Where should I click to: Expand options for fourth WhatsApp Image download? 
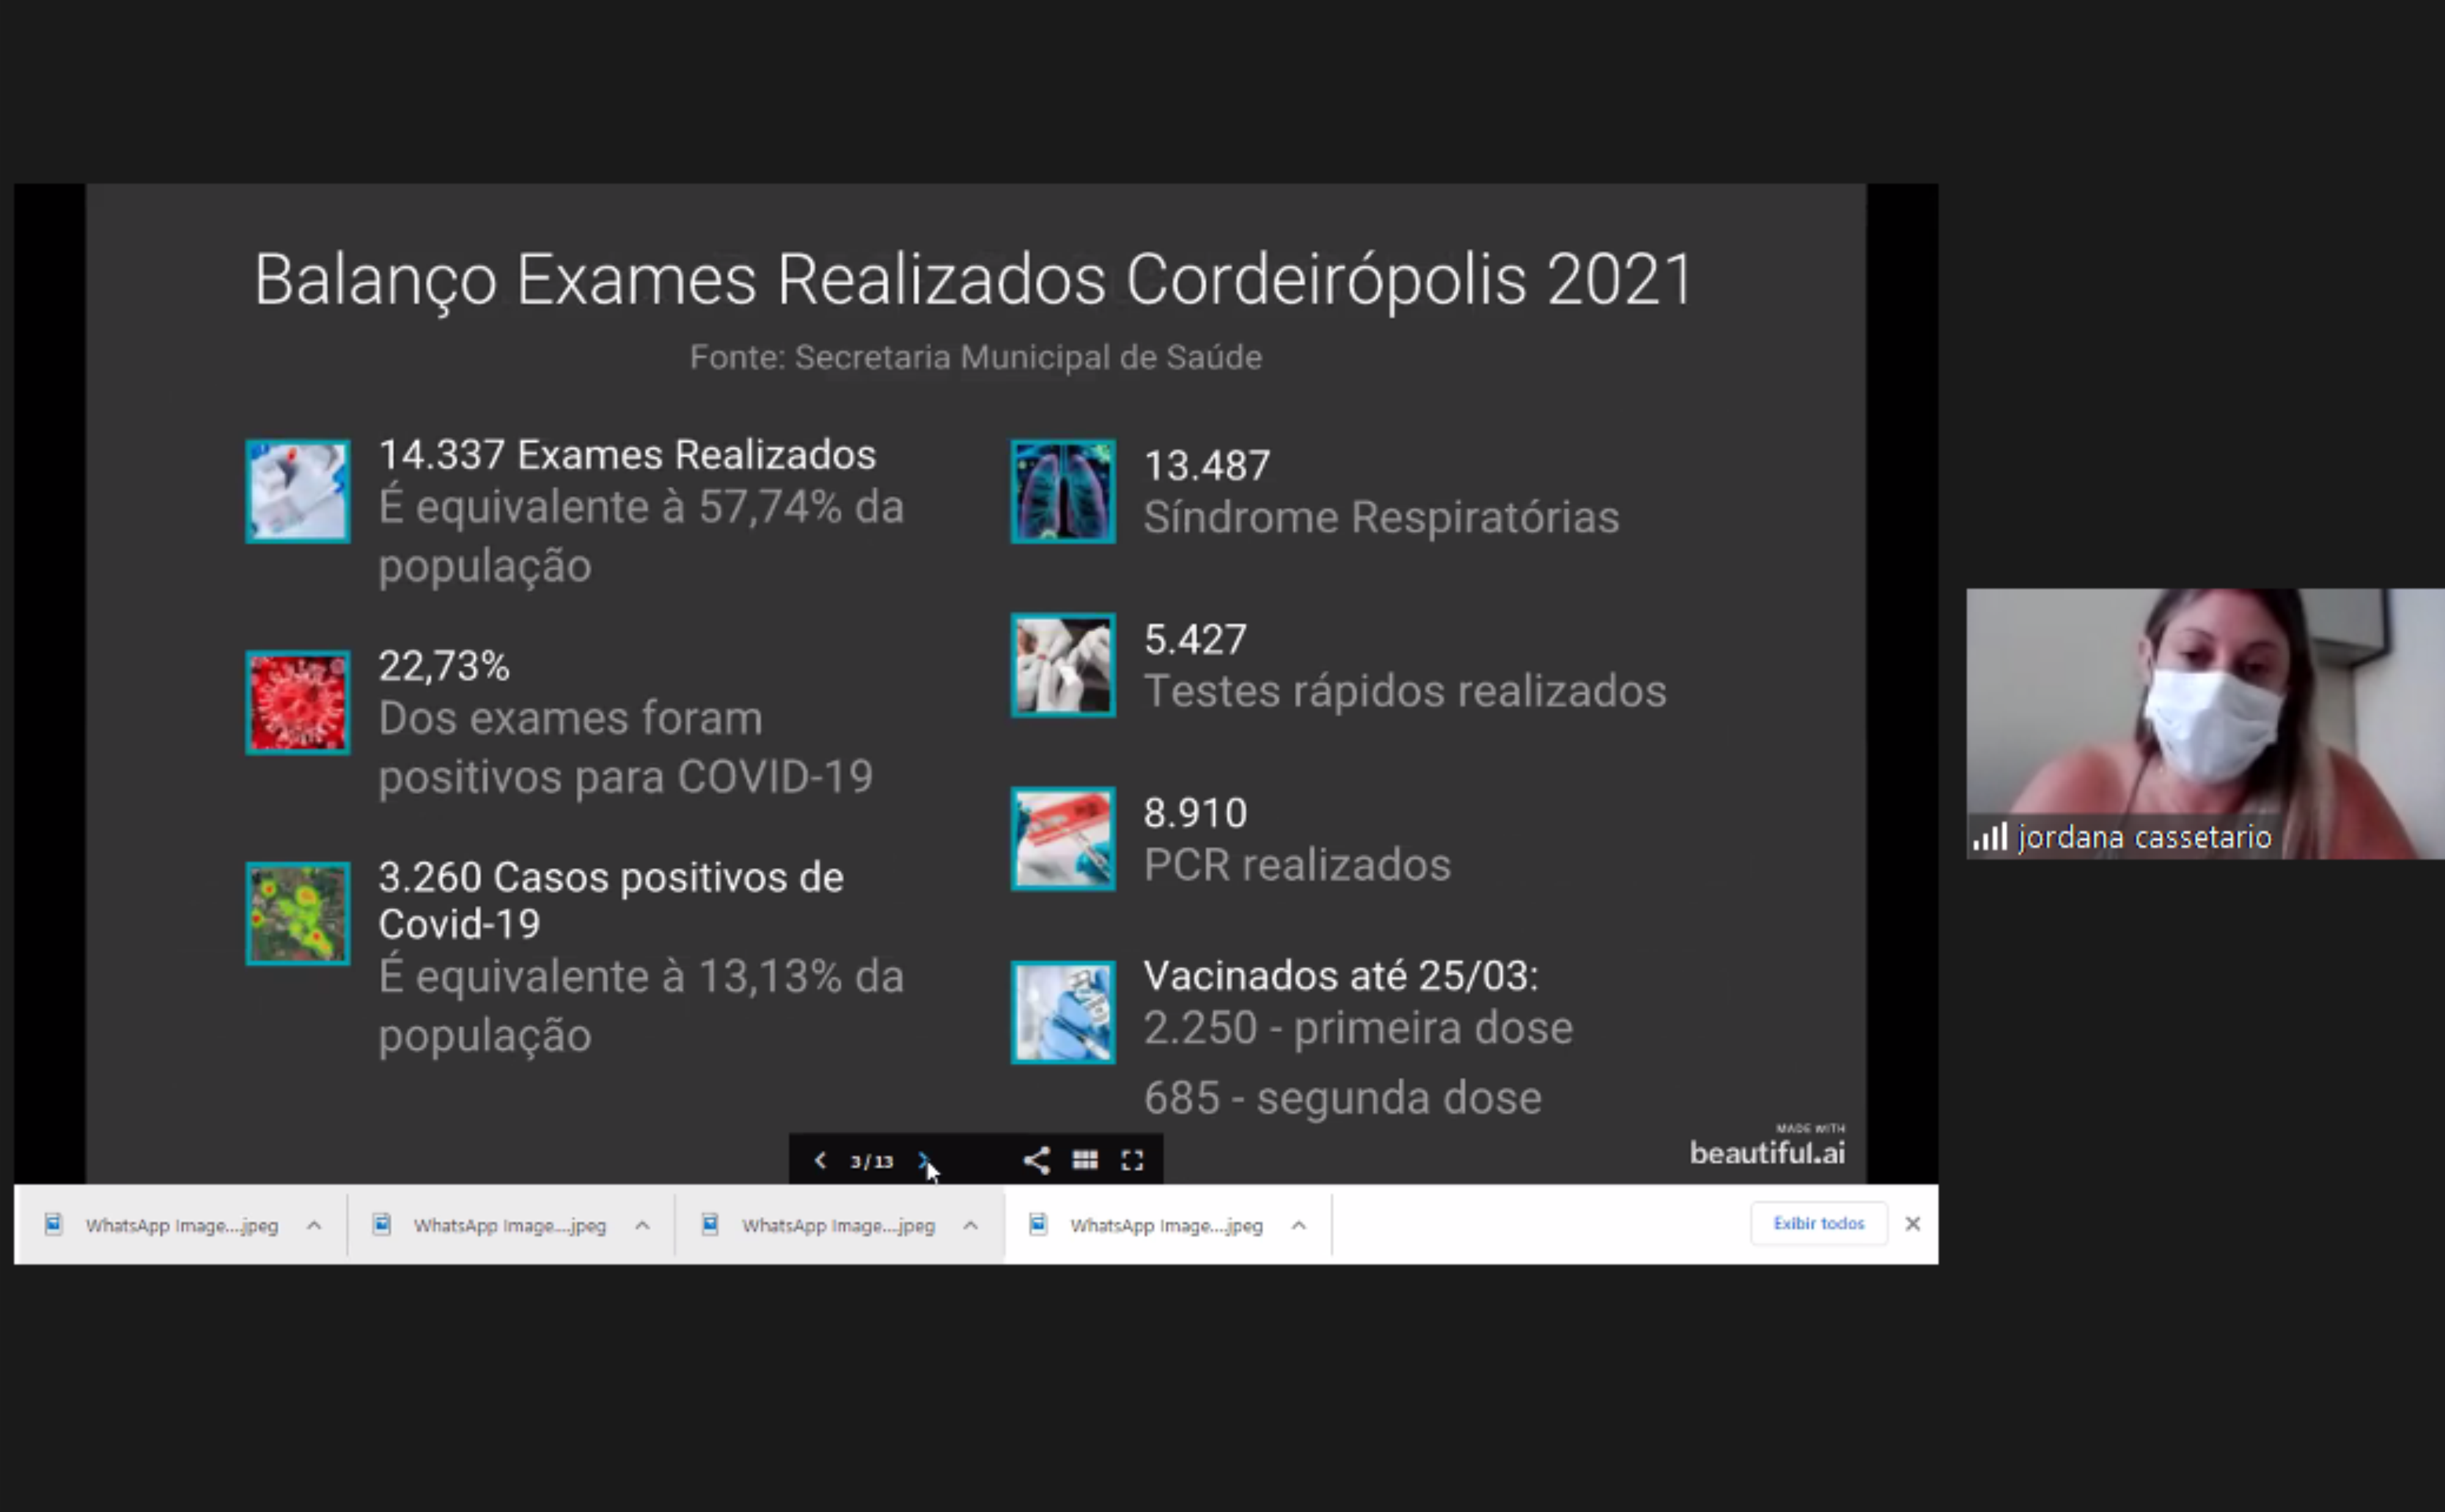tap(1298, 1225)
